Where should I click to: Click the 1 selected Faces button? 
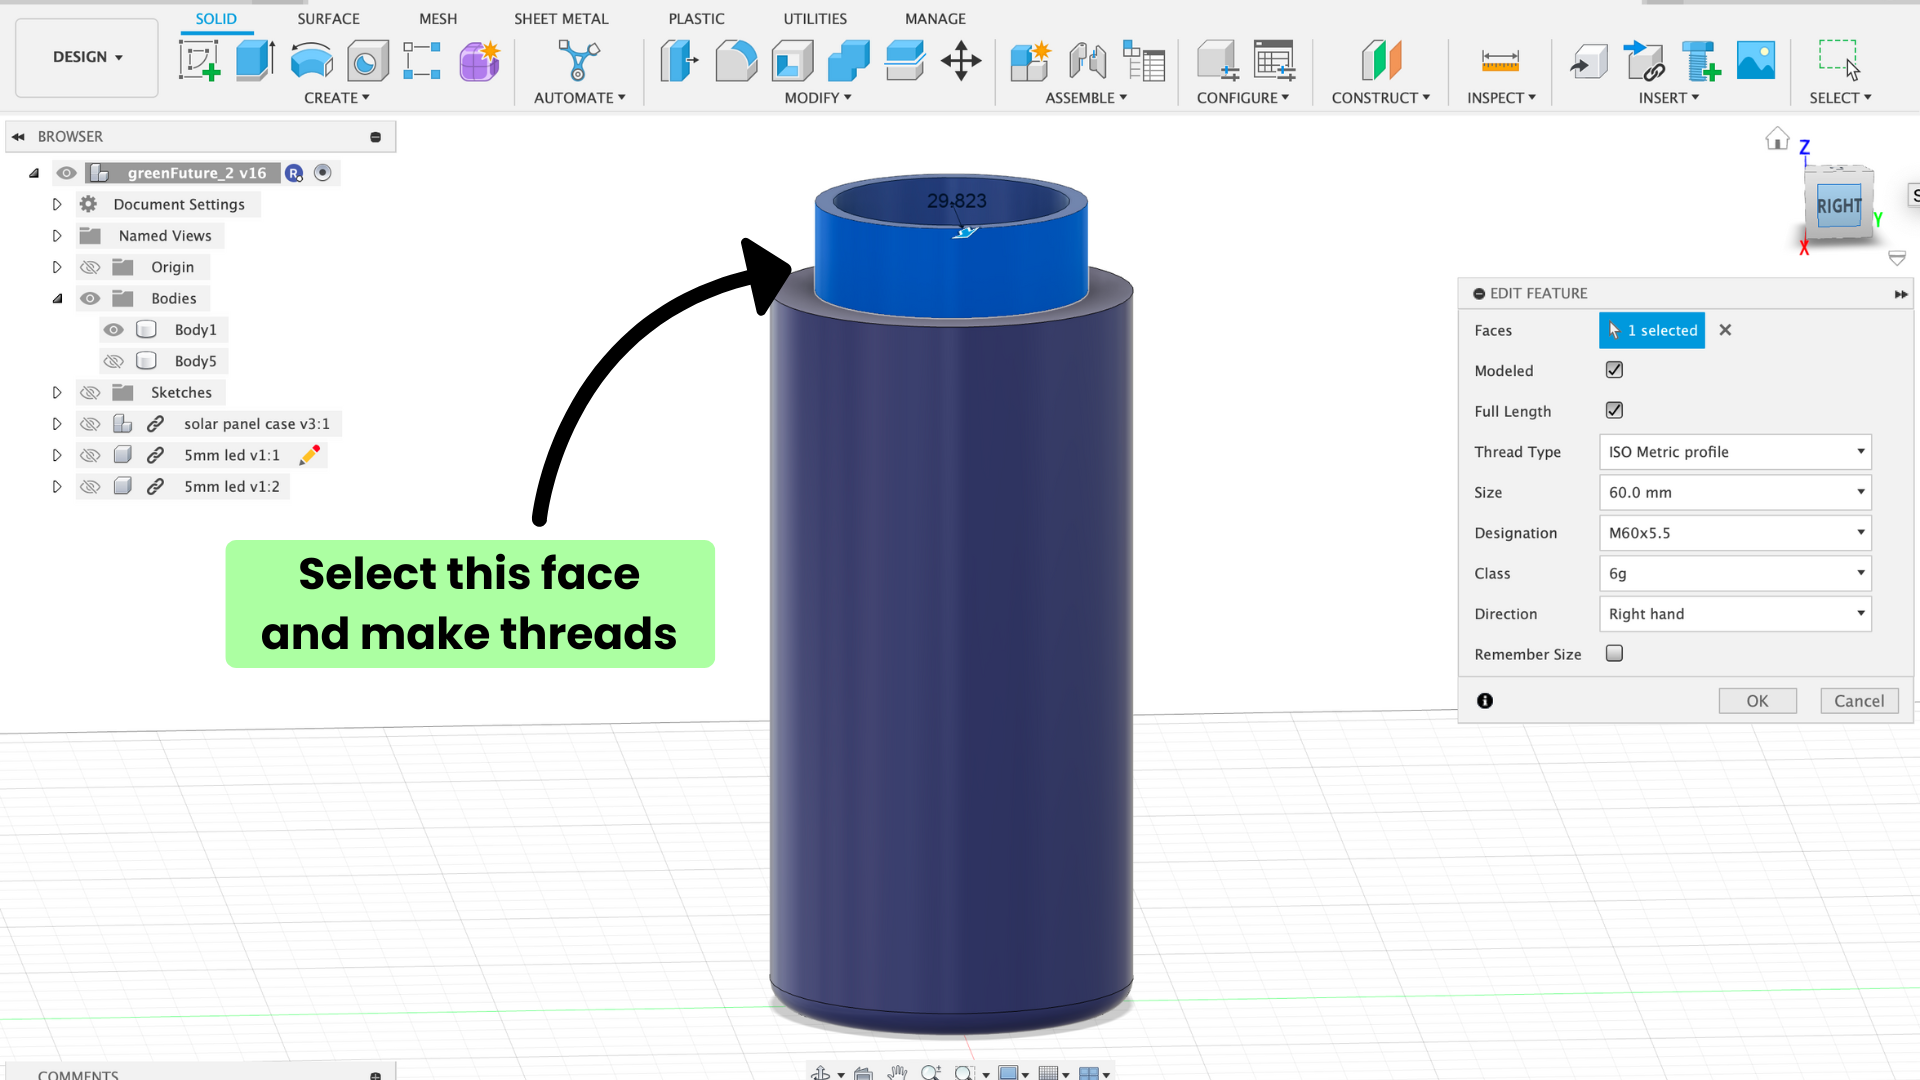pyautogui.click(x=1652, y=330)
